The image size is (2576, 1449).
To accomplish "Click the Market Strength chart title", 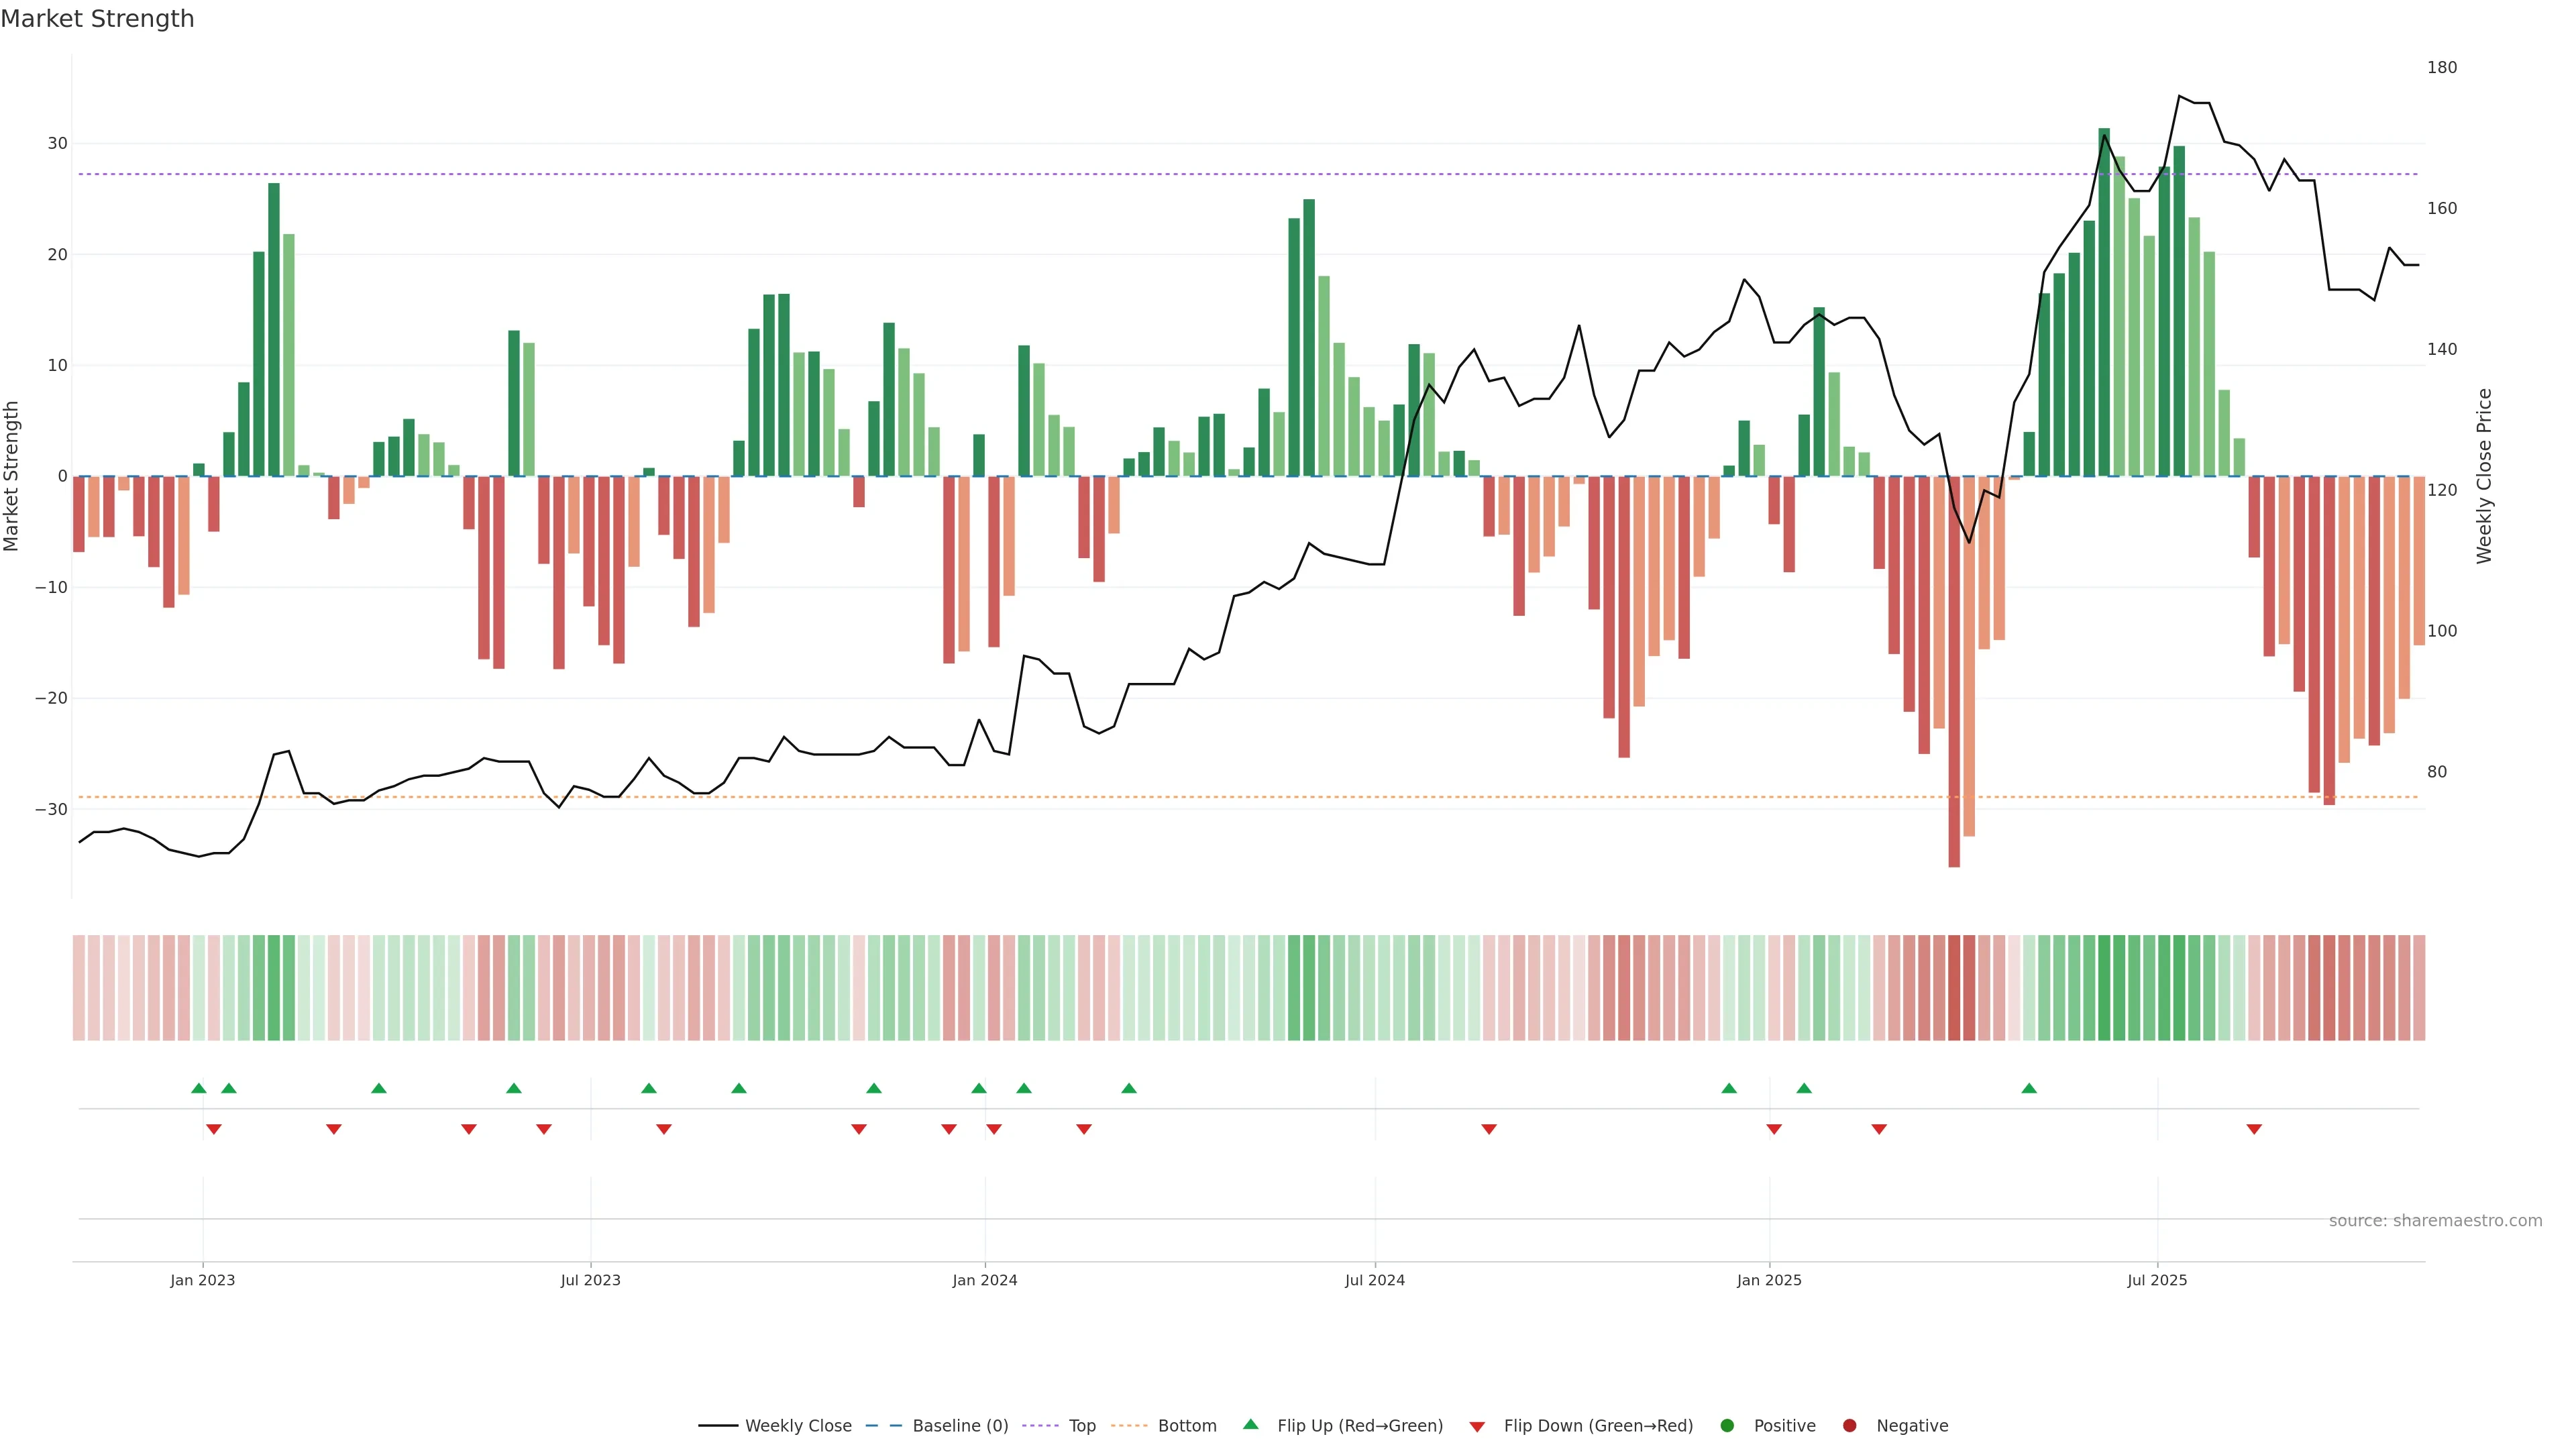I will coord(97,19).
